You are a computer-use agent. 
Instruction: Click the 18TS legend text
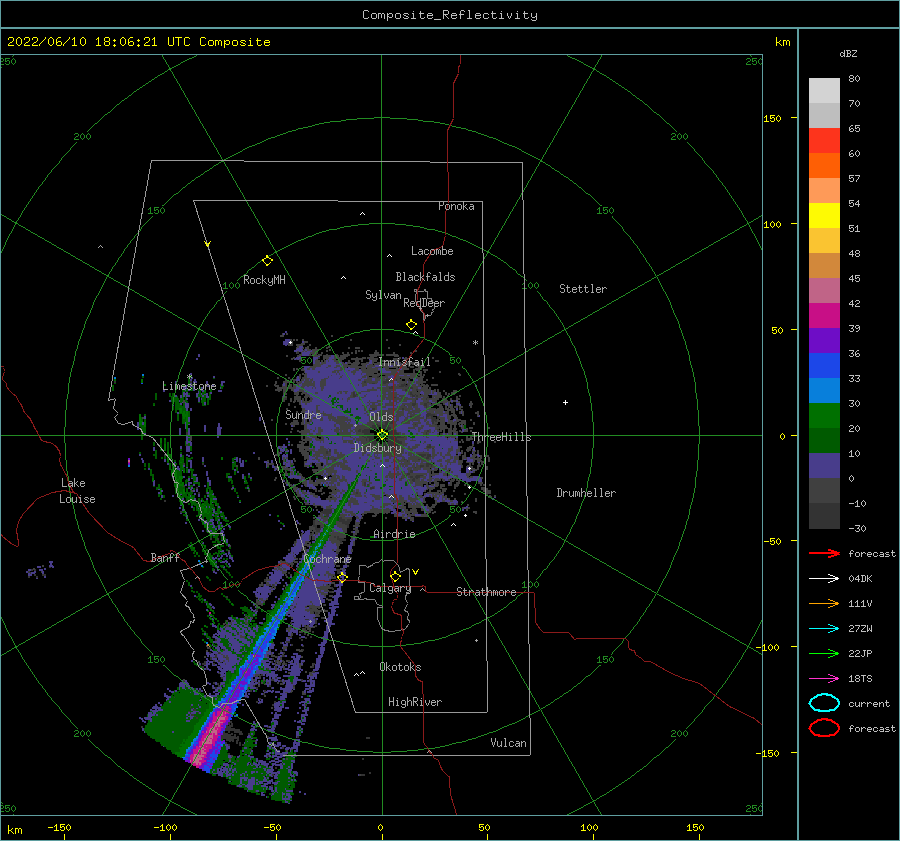coord(860,679)
